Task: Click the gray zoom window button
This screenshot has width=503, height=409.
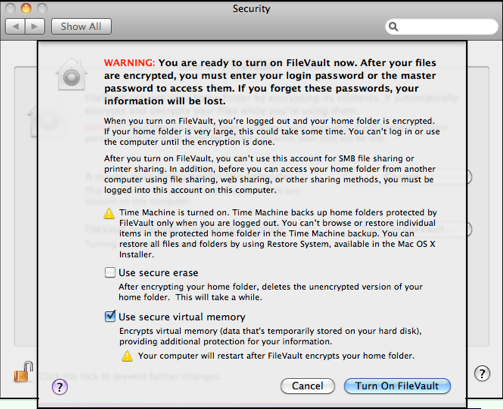Action: pyautogui.click(x=42, y=8)
